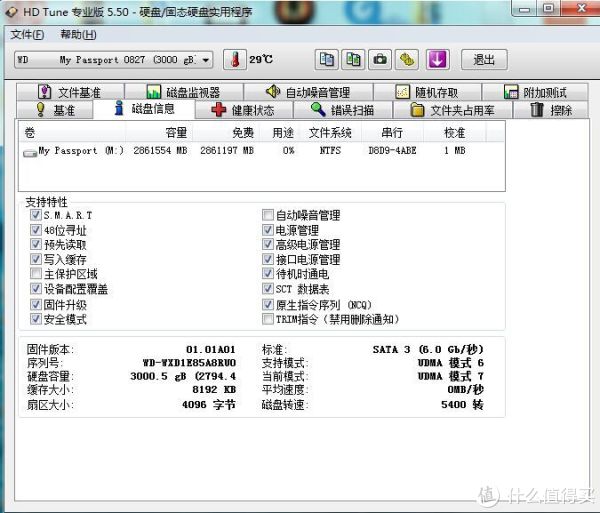
Task: Toggle the 原生指令序列 (NCQ) checkbox
Action: tap(268, 305)
